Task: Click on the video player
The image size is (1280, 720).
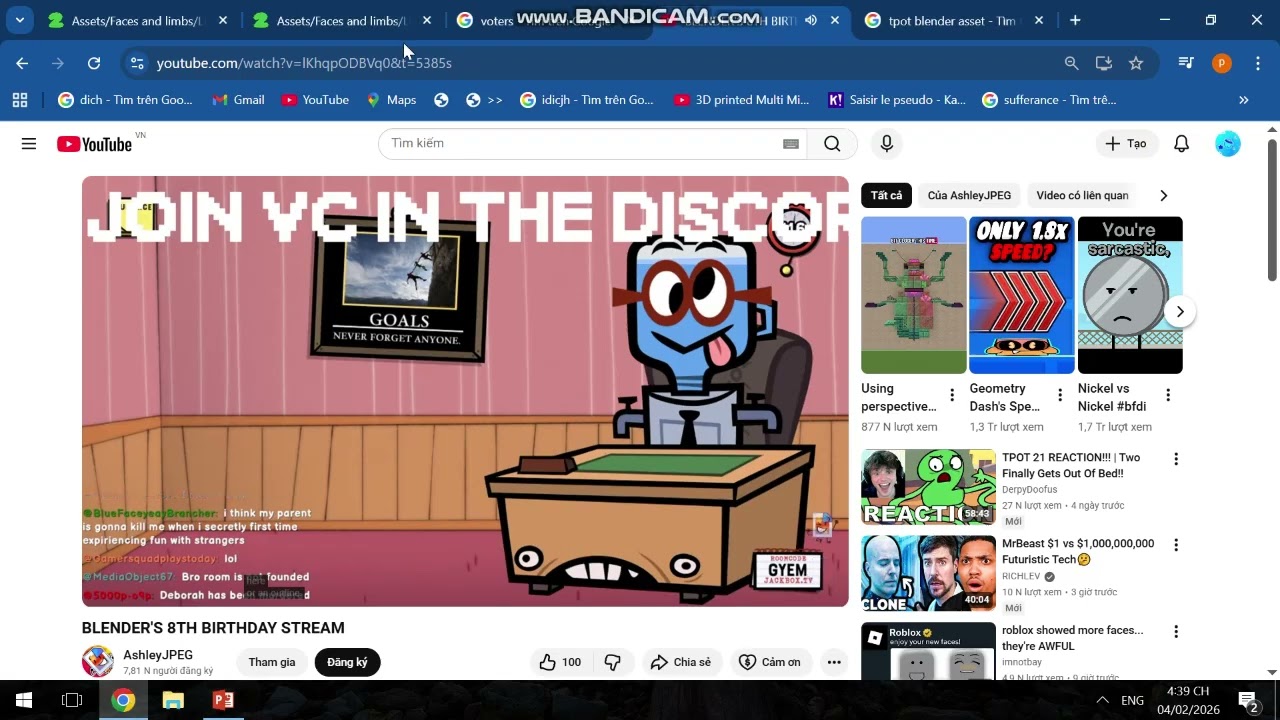Action: coord(465,391)
